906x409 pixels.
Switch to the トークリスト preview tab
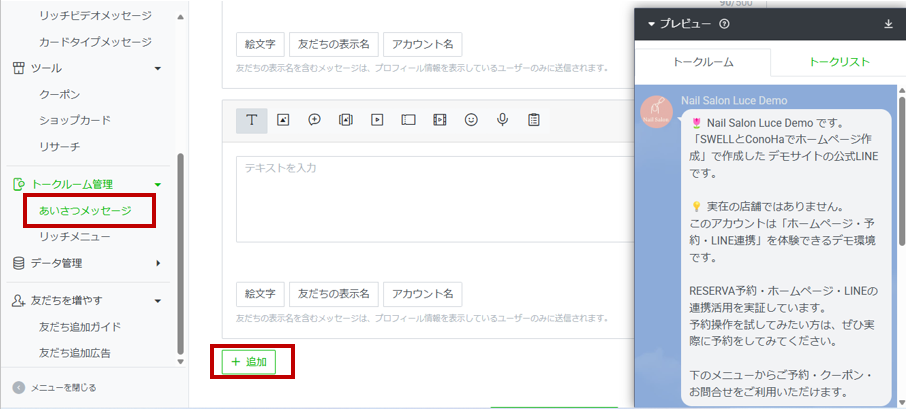[x=839, y=62]
